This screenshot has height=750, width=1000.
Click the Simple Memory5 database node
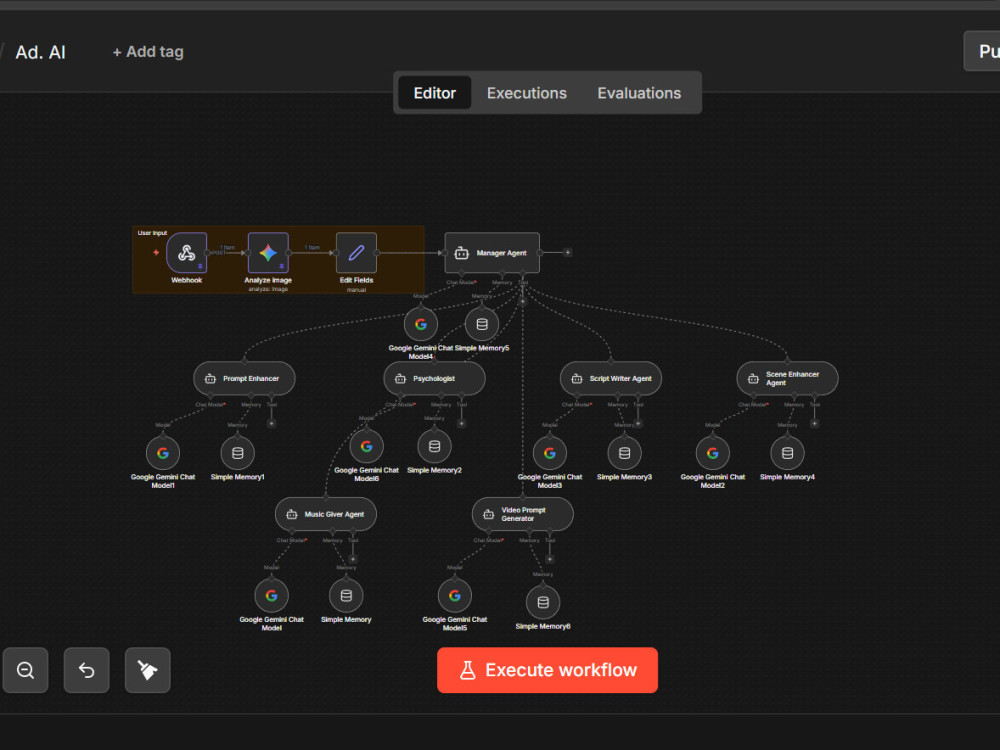pos(482,324)
